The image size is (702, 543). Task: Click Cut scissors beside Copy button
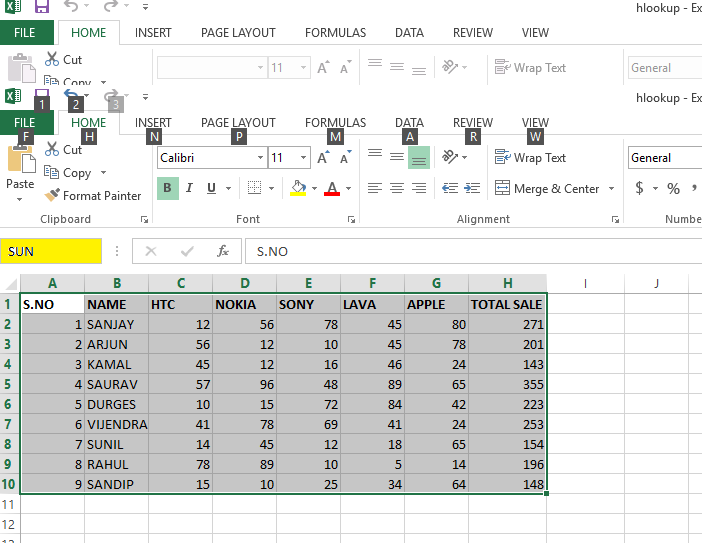(51, 149)
